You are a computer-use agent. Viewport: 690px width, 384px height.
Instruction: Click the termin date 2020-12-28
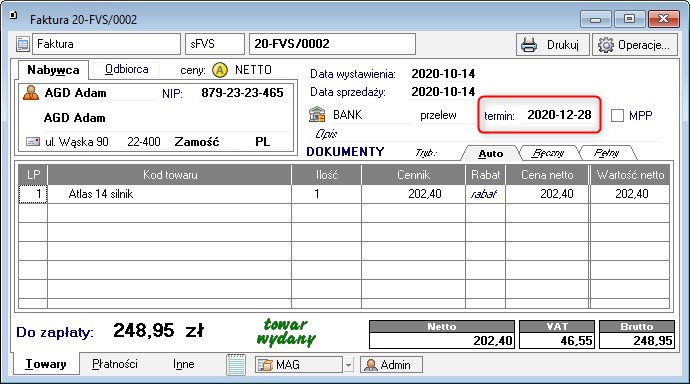[559, 115]
